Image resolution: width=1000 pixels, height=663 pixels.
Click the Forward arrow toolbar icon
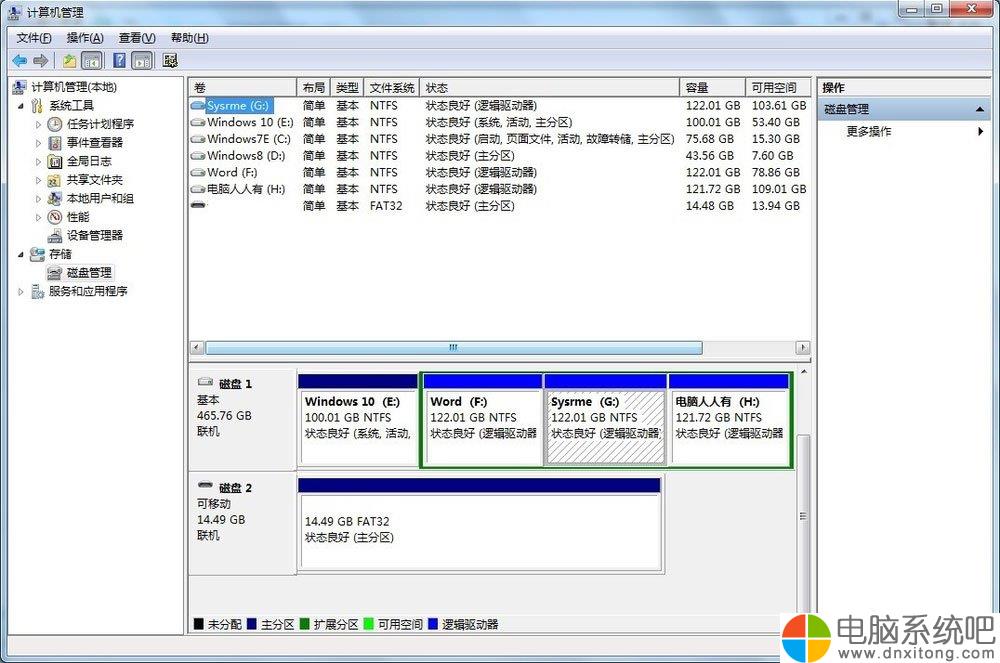41,61
